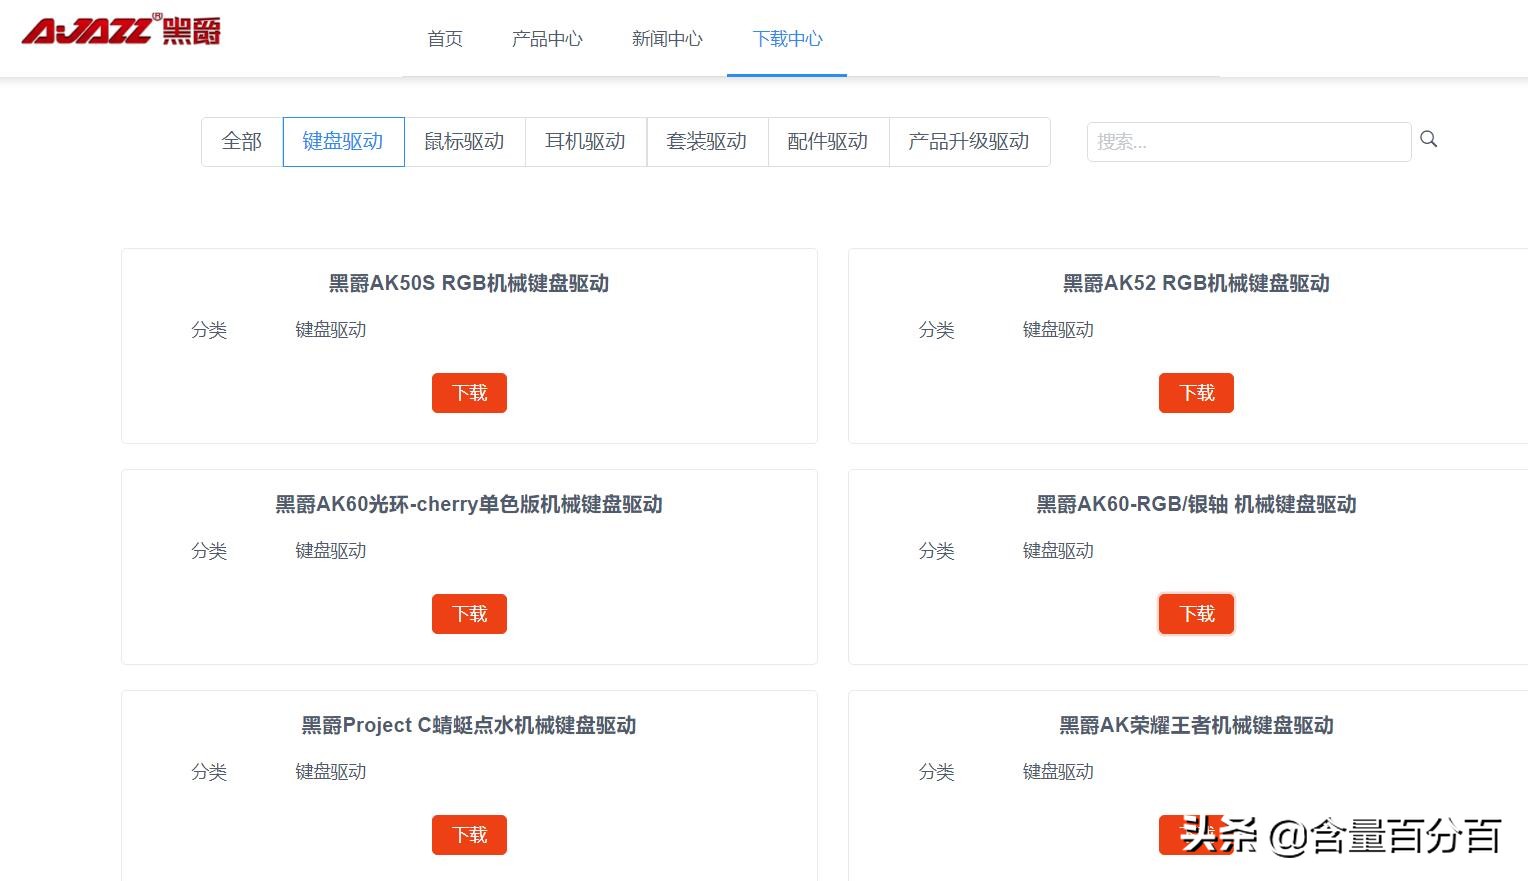Click the A-JAZZ 黑爵 logo

(121, 30)
